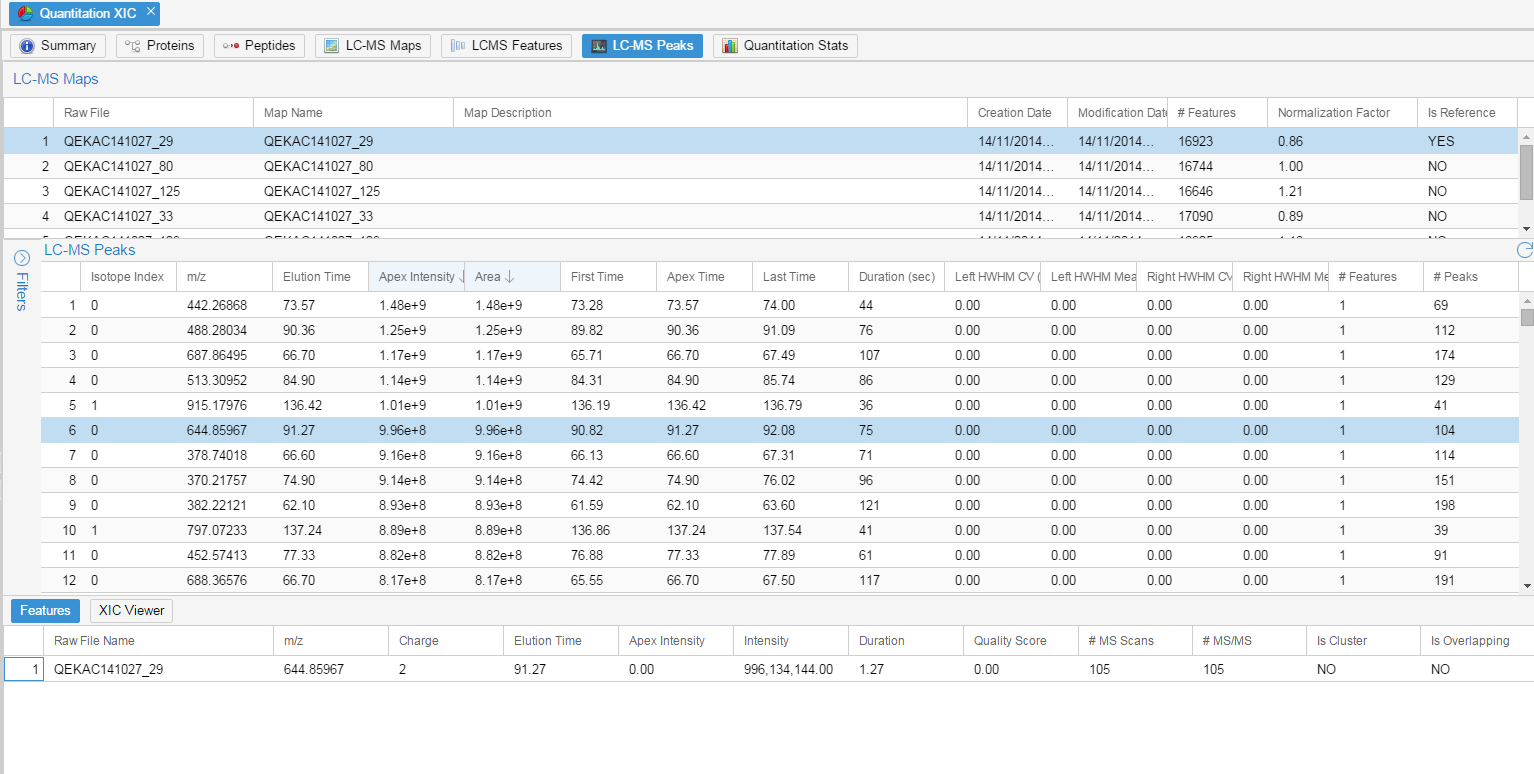This screenshot has height=774, width=1534.
Task: Switch to the XIC Viewer tab
Action: [131, 611]
